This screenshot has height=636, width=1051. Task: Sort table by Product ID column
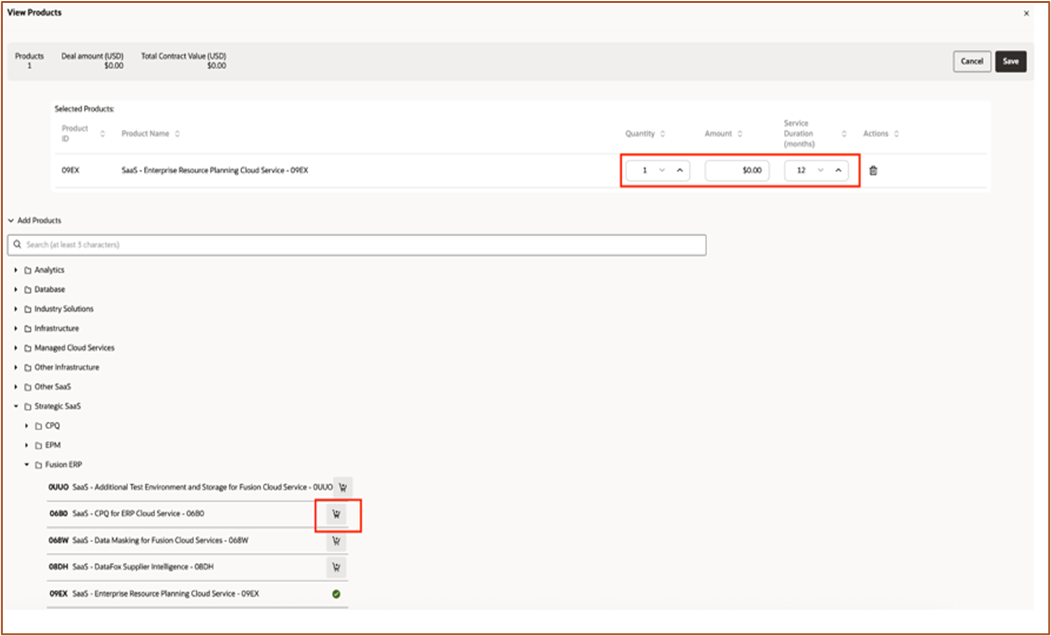coord(103,134)
